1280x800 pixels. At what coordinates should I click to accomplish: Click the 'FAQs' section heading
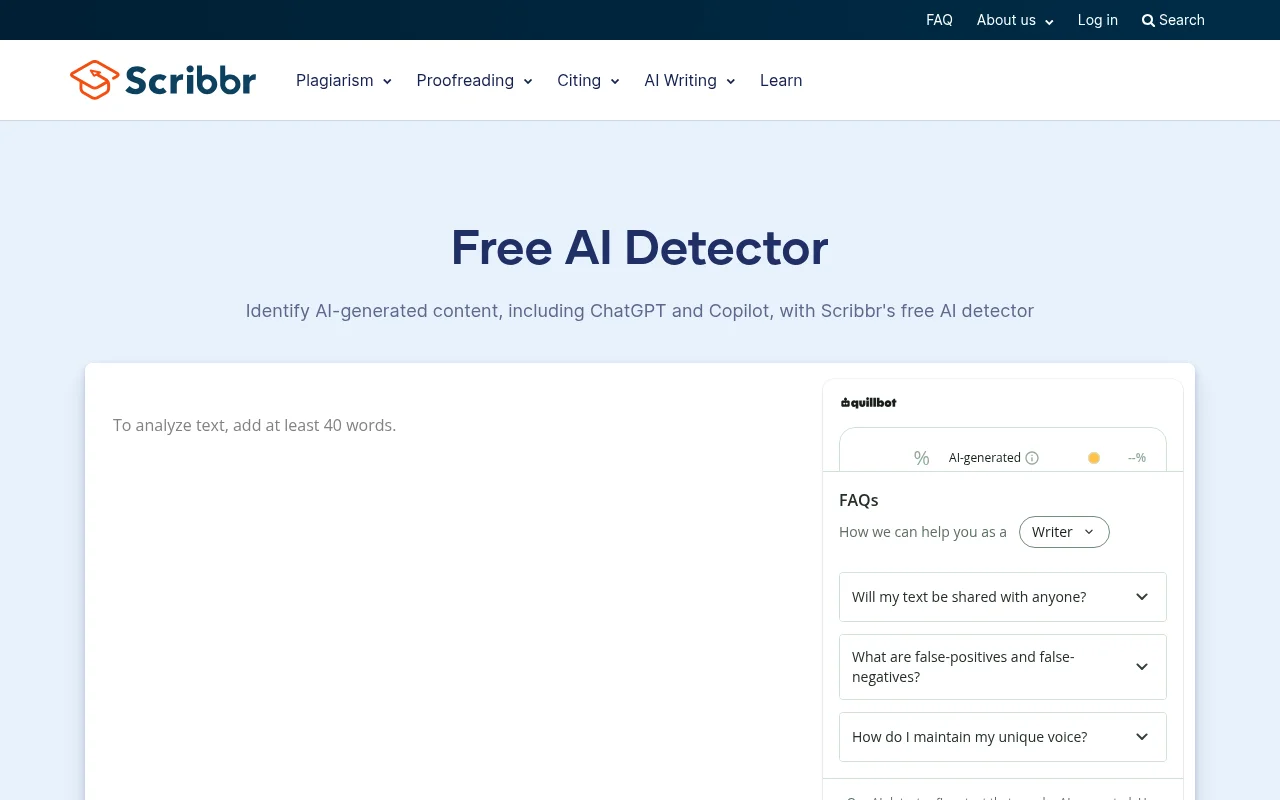(x=859, y=500)
